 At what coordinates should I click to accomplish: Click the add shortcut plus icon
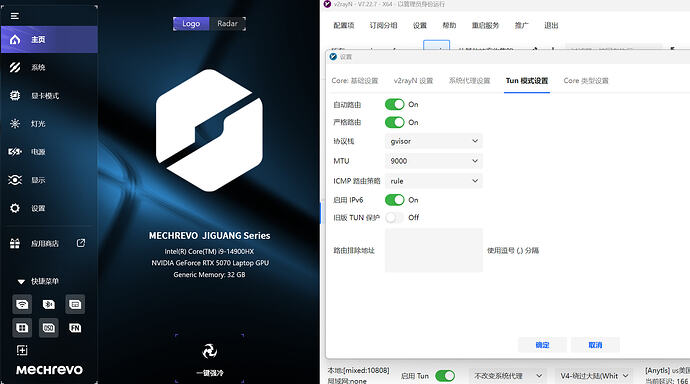pyautogui.click(x=22, y=350)
